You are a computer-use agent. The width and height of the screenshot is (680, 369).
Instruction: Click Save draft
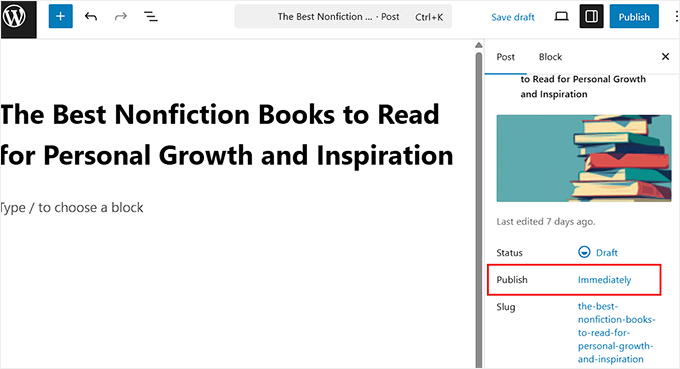(x=513, y=17)
